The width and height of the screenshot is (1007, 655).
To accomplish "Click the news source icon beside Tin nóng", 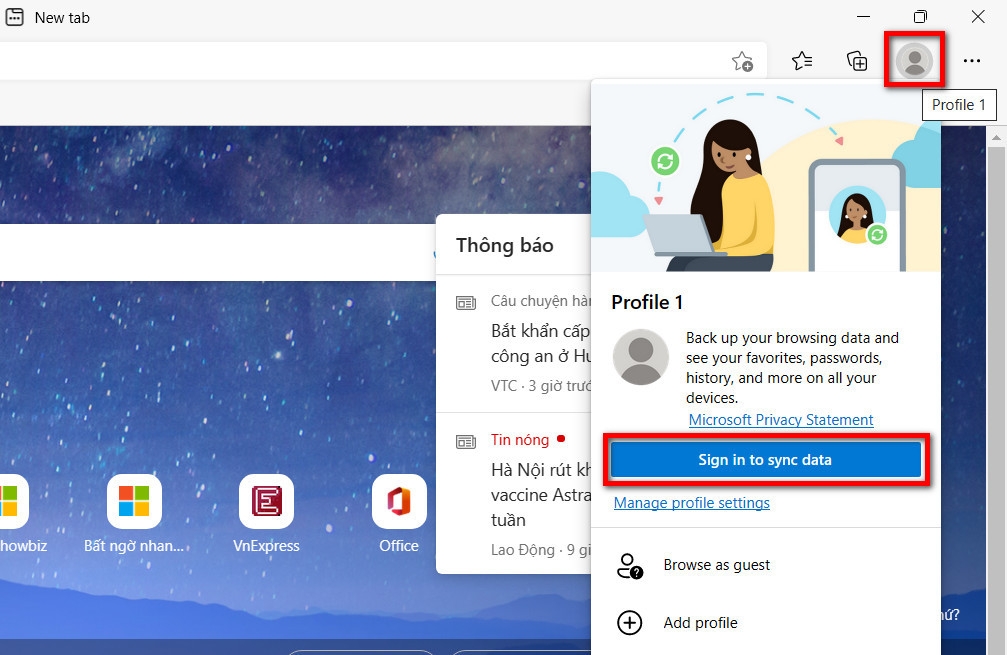I will tap(466, 441).
